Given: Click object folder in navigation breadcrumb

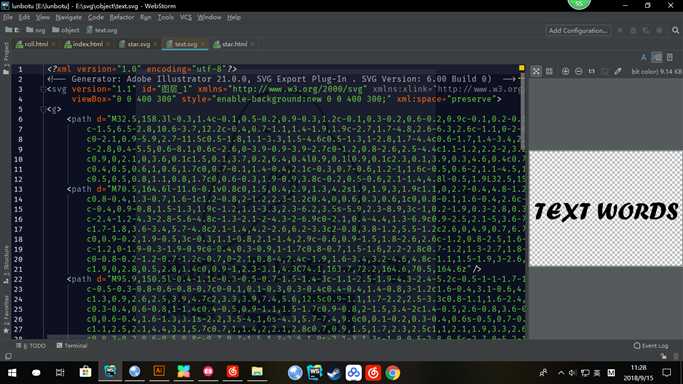Looking at the screenshot, I should (x=66, y=30).
